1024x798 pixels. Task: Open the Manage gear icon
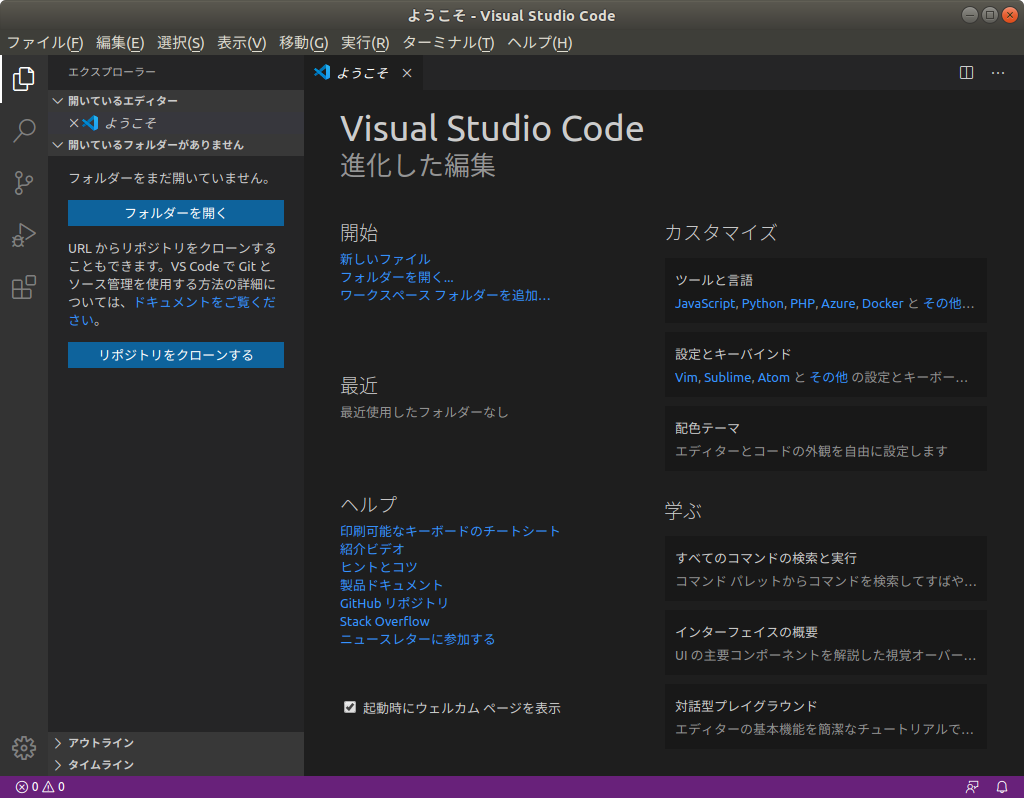click(x=24, y=748)
